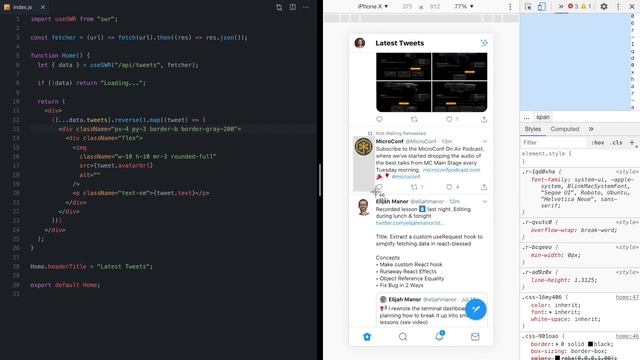
Task: Edit the 375 viewport width field
Action: point(407,7)
